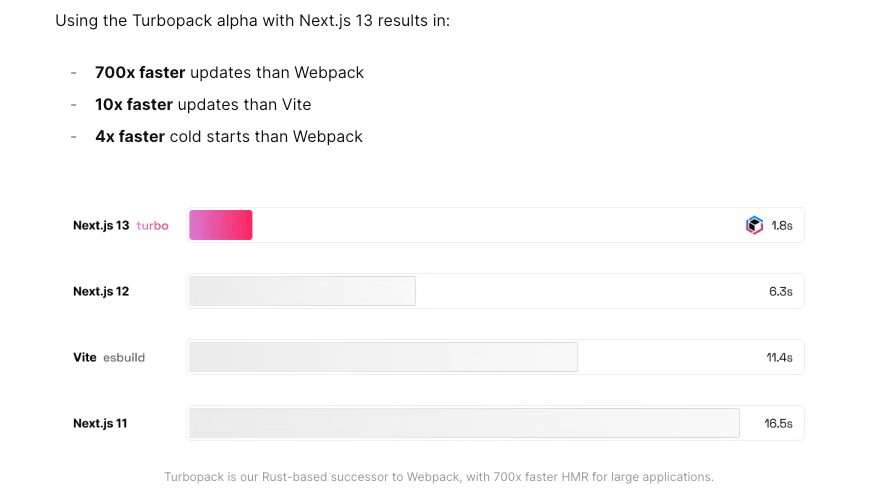Click the 'esbuild' gray label

[124, 358]
